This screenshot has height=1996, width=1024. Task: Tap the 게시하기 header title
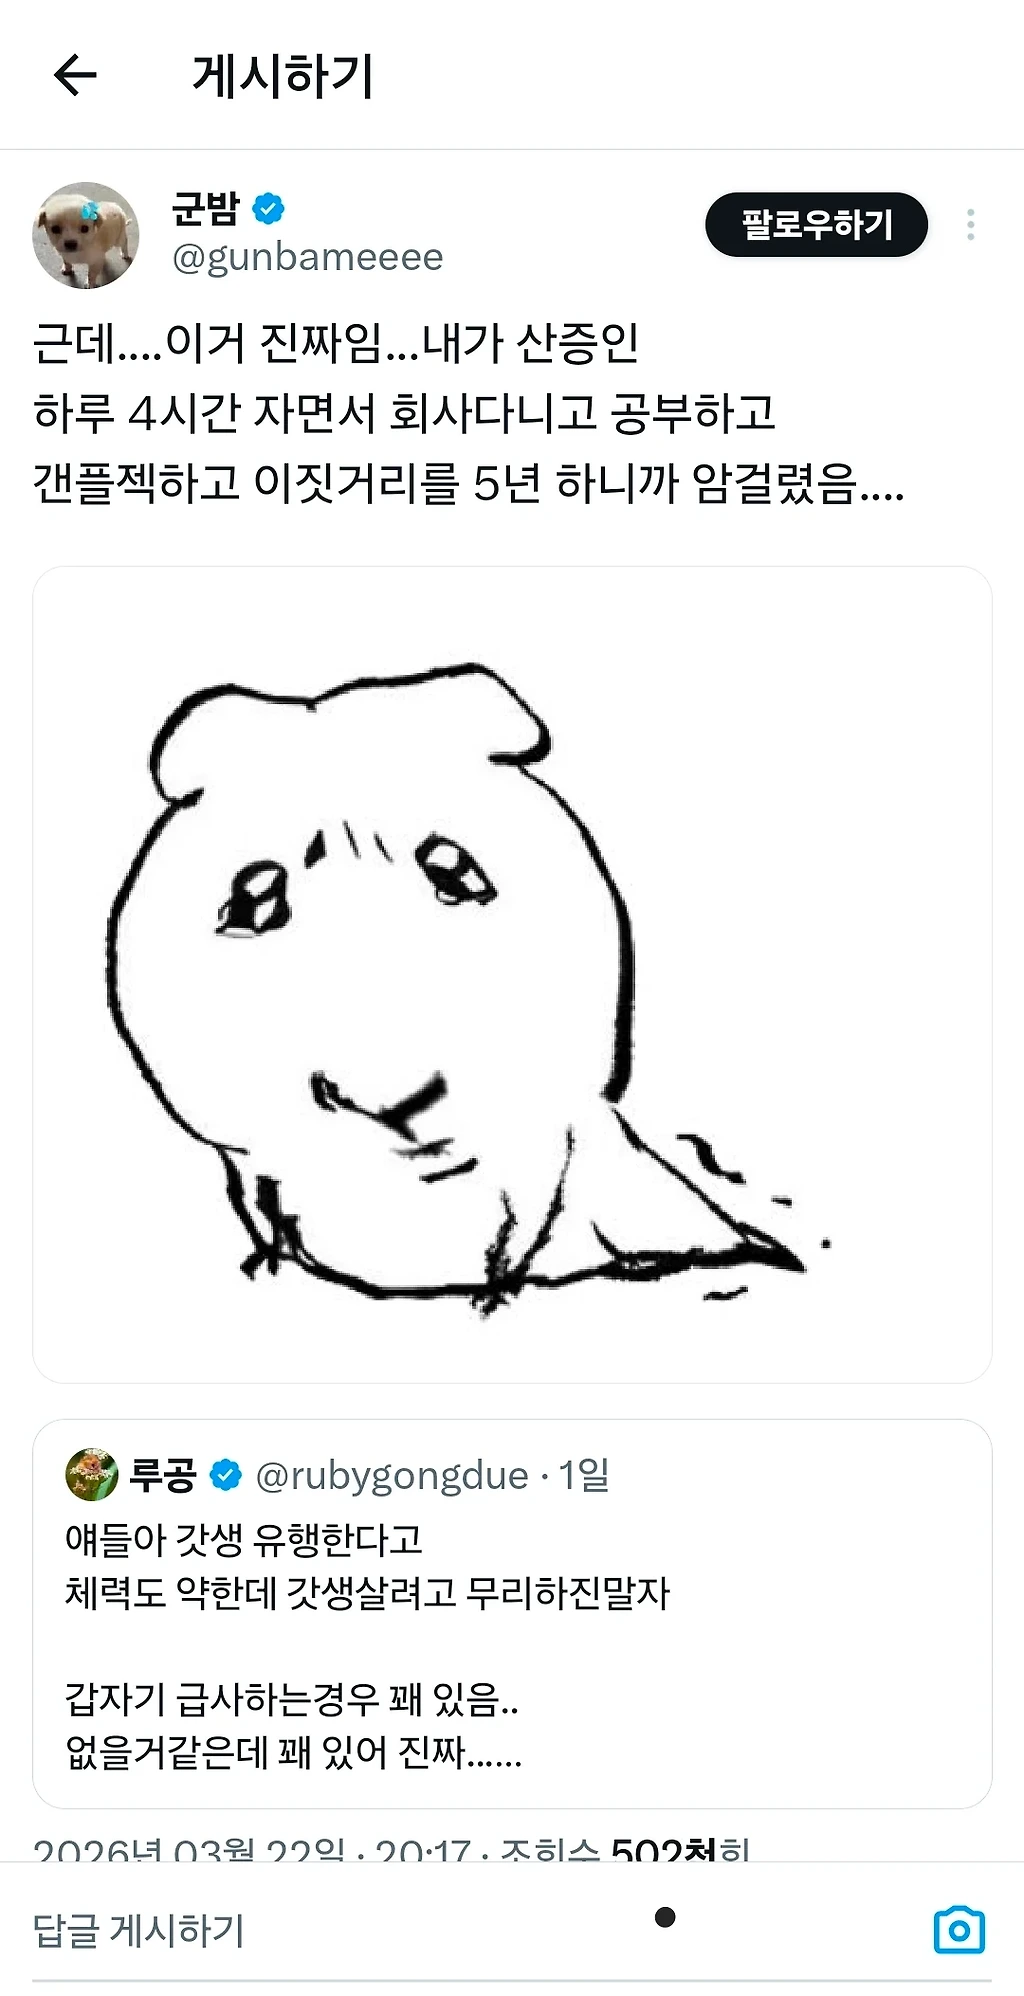(283, 76)
